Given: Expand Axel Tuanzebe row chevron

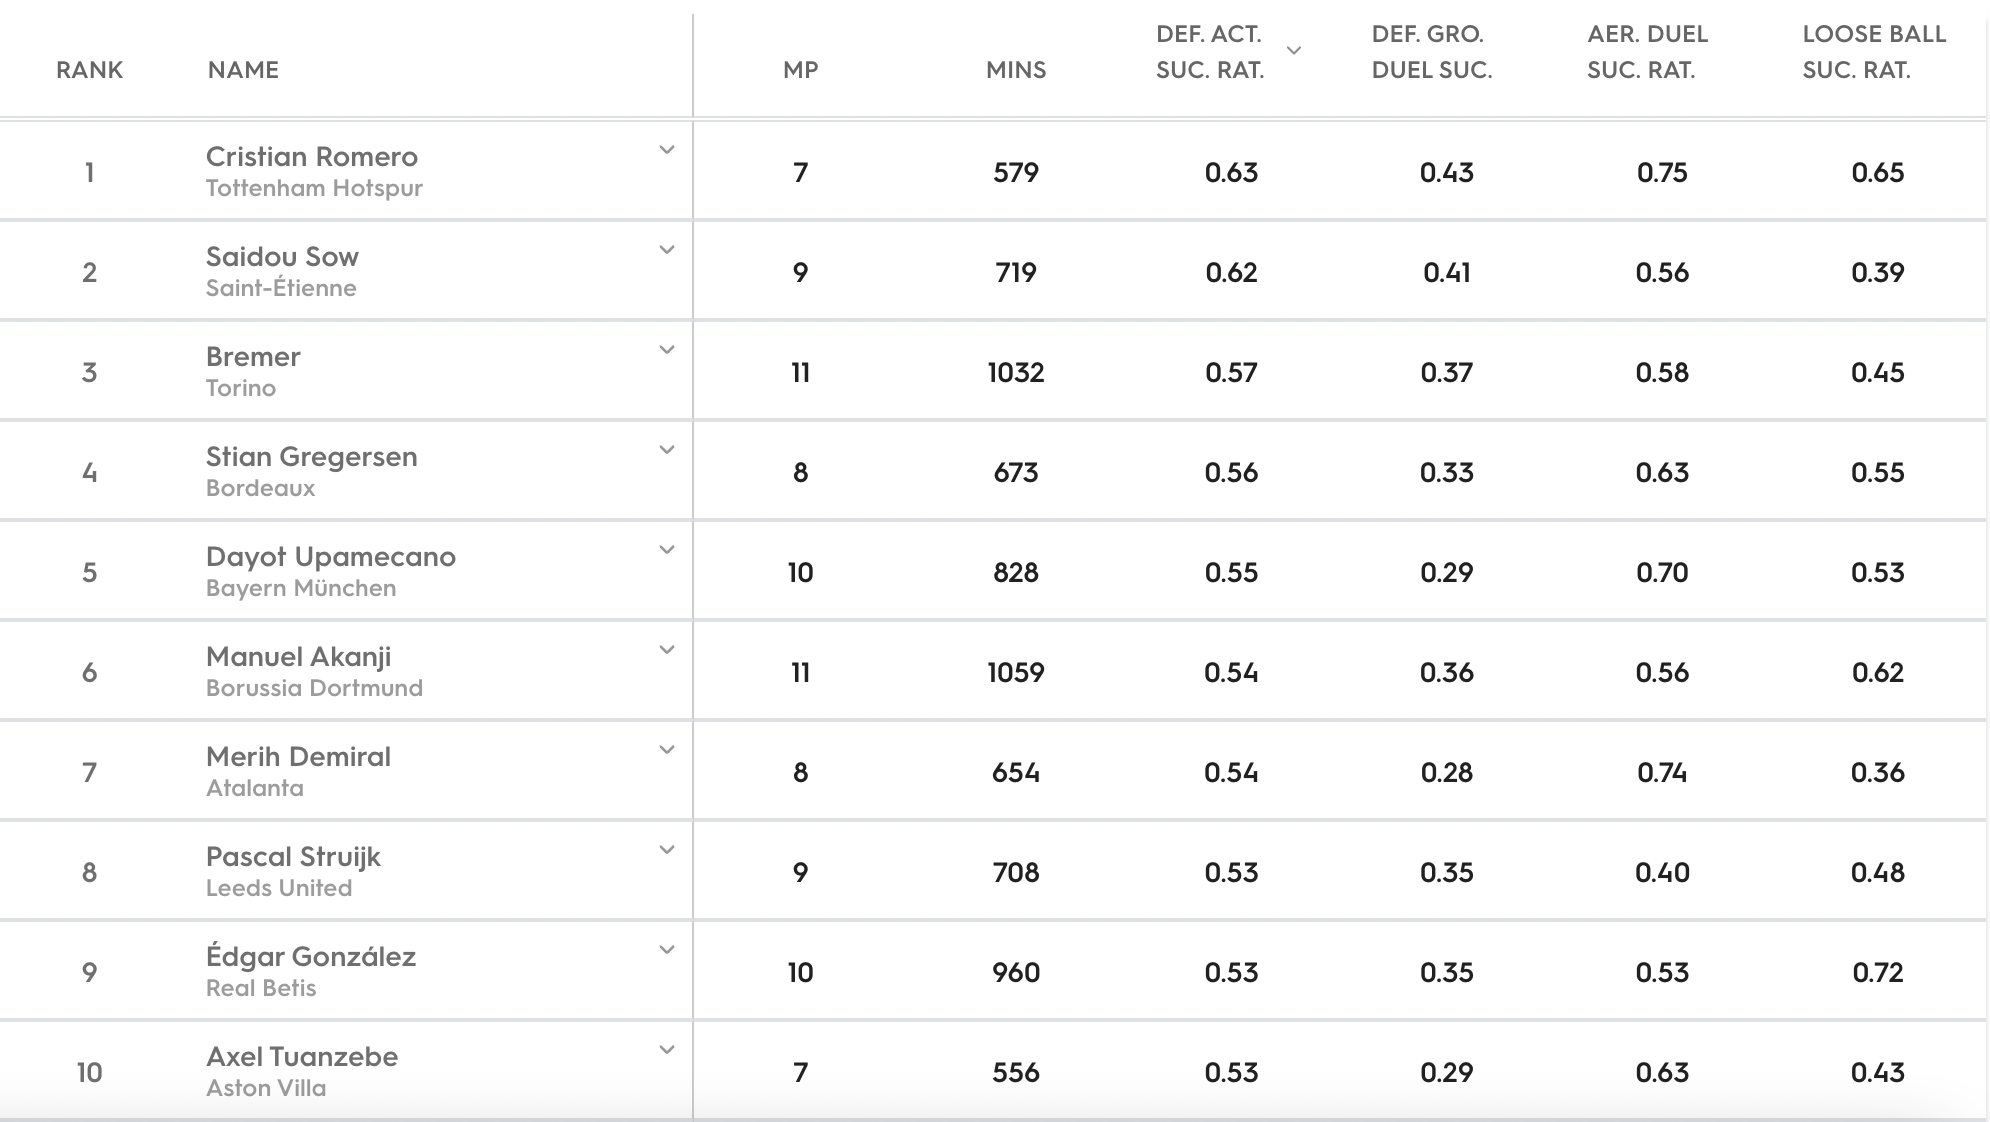Looking at the screenshot, I should (x=666, y=1050).
